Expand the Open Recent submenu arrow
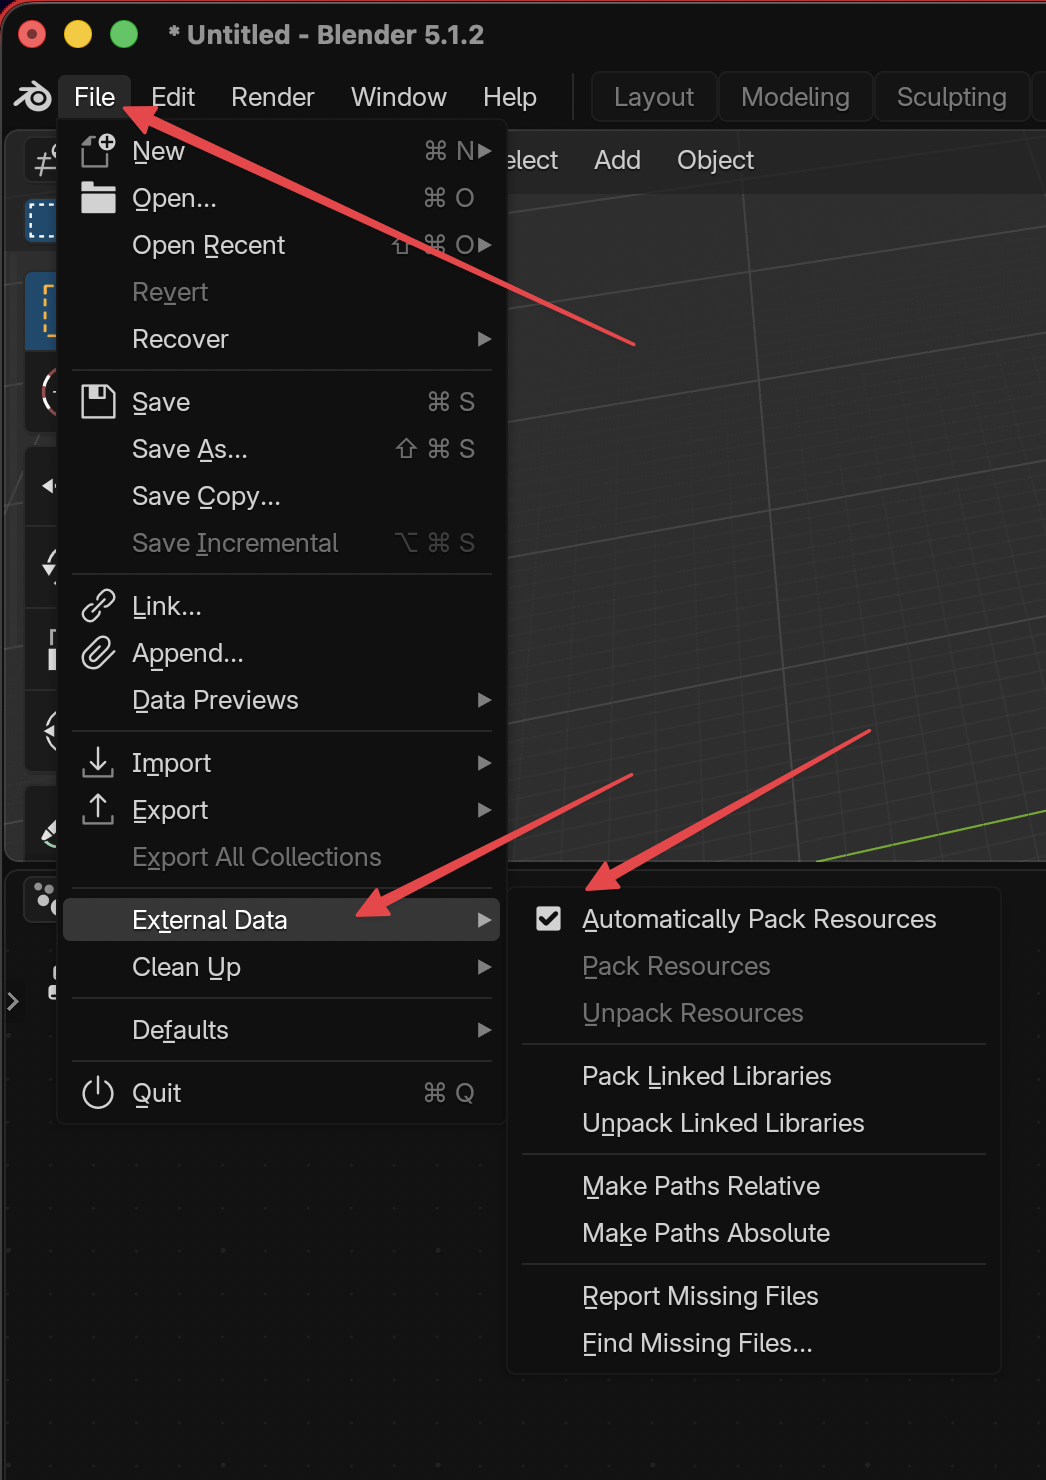The width and height of the screenshot is (1046, 1480). tap(485, 245)
